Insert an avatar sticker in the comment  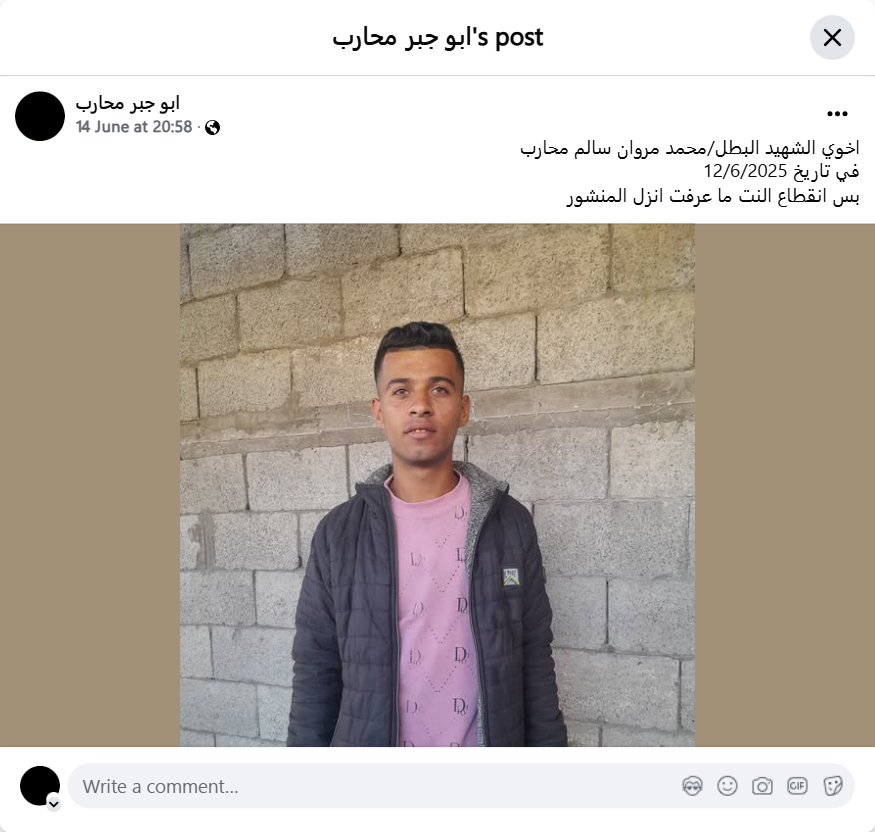tap(692, 786)
